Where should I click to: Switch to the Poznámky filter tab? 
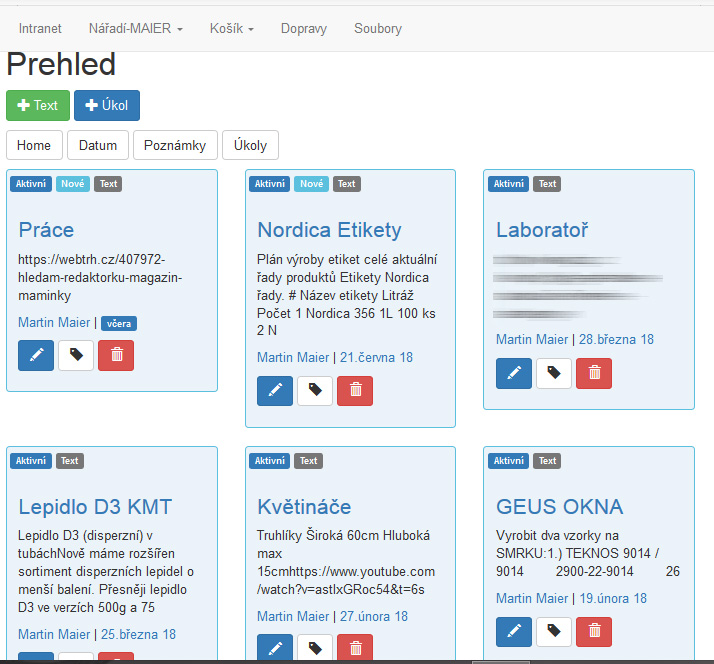pos(175,145)
